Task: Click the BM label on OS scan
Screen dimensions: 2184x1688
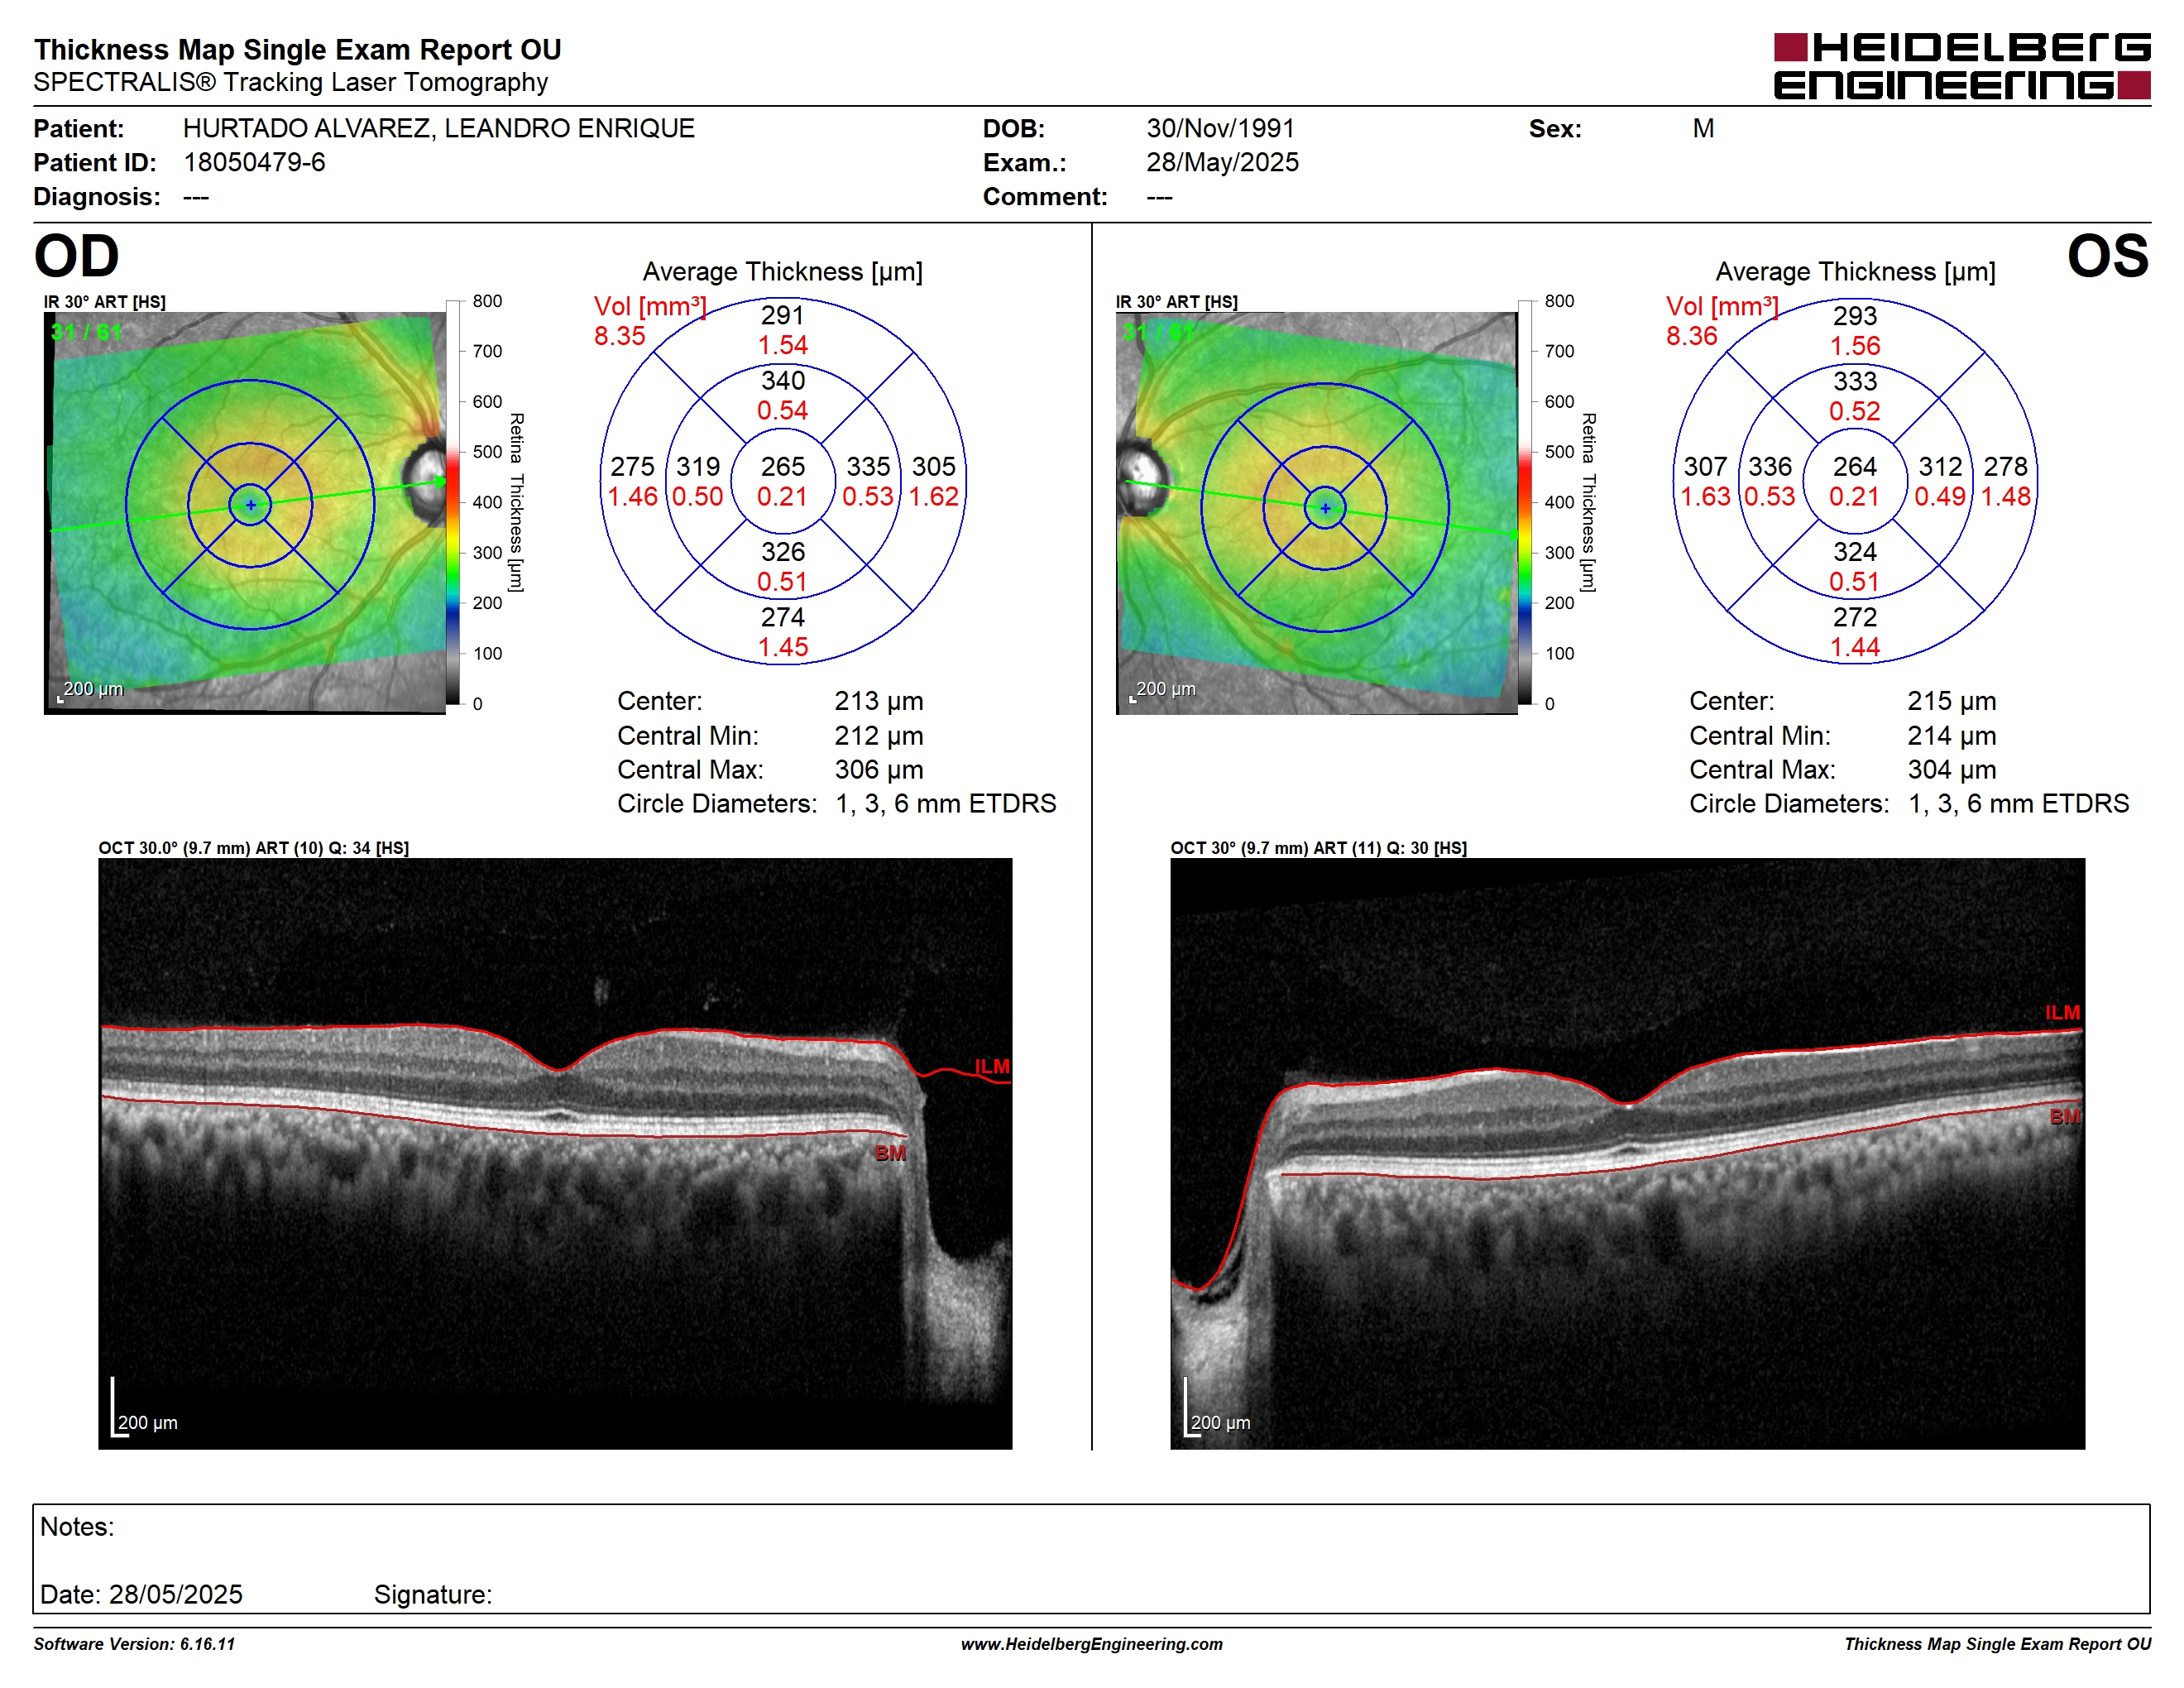Action: (x=2064, y=1117)
